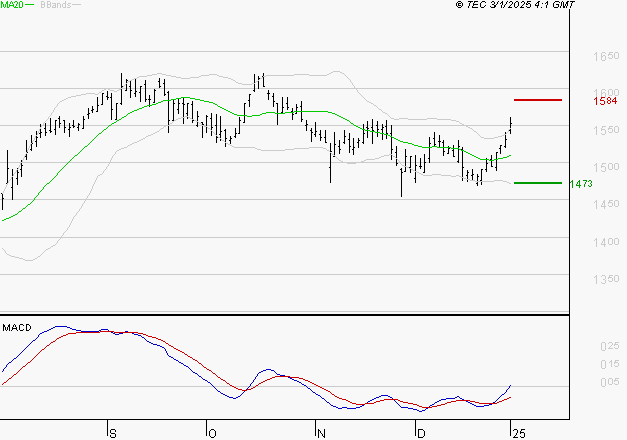Click the 1550 price axis label
This screenshot has height=440, width=627.
pos(606,130)
